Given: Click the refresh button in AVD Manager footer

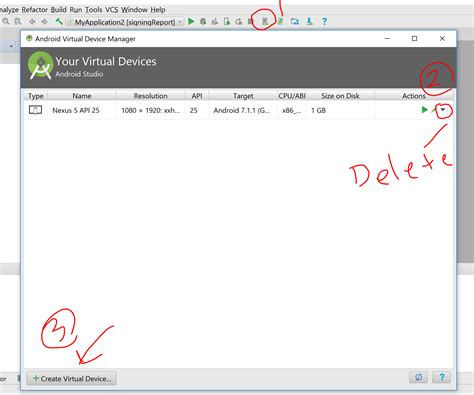Looking at the screenshot, I should (419, 377).
